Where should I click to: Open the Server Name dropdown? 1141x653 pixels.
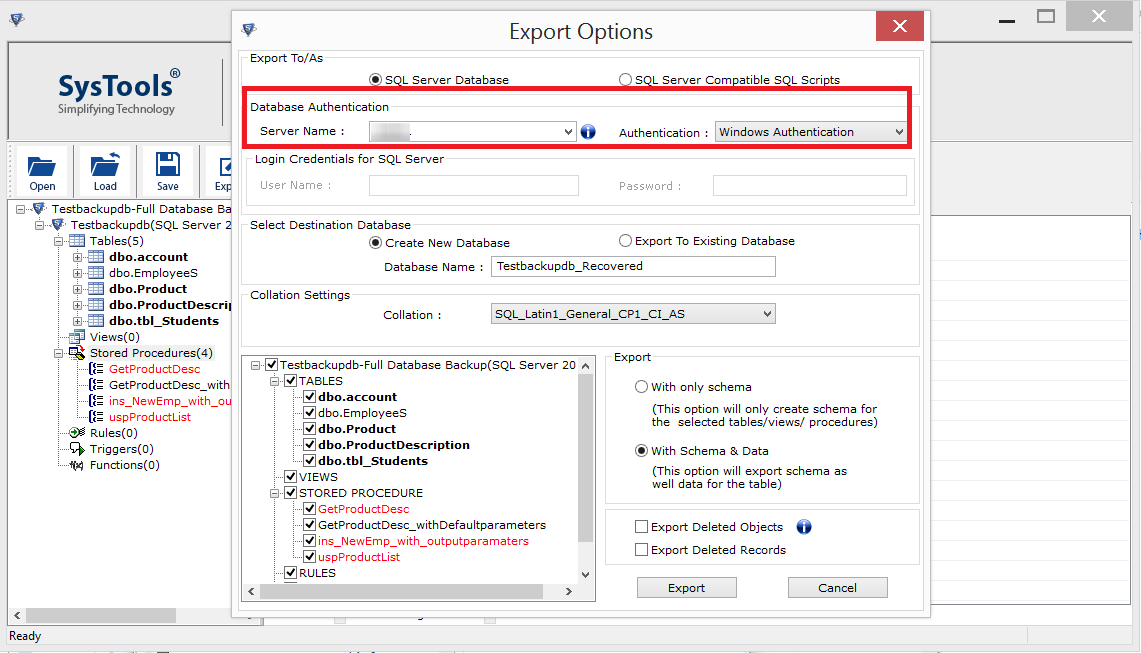[568, 132]
